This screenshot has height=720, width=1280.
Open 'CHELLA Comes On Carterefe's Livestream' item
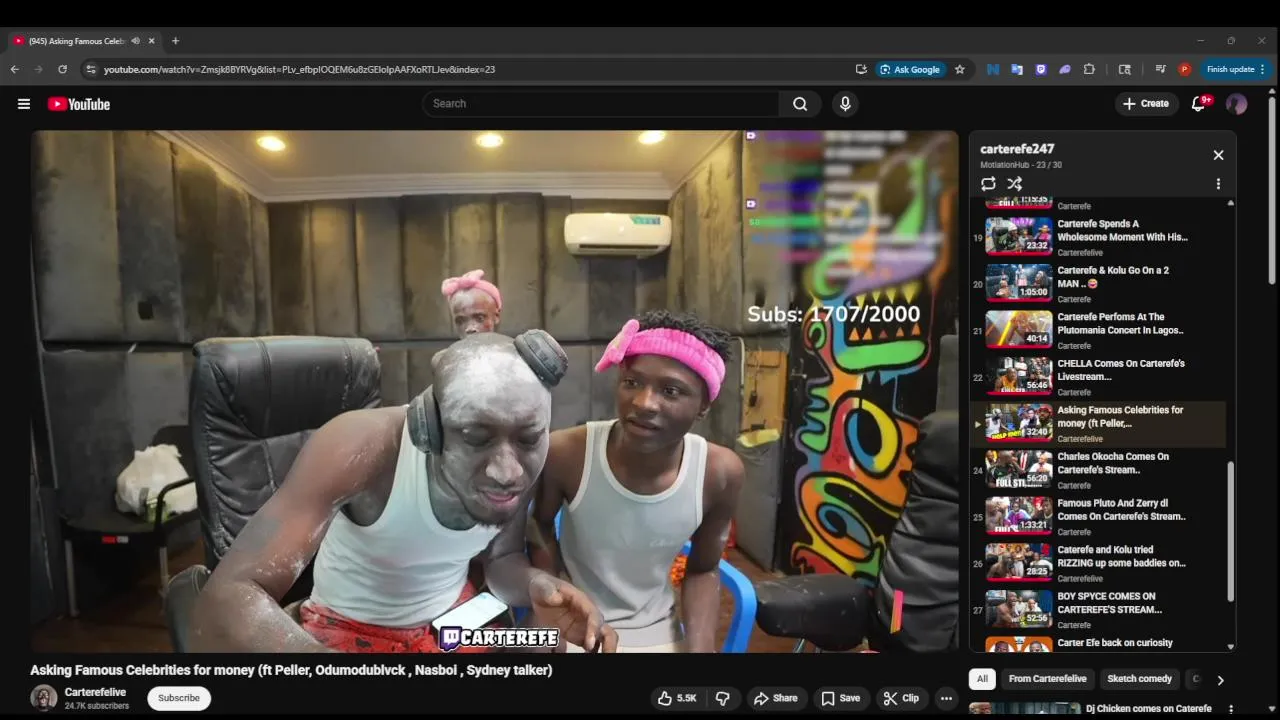pyautogui.click(x=1100, y=377)
